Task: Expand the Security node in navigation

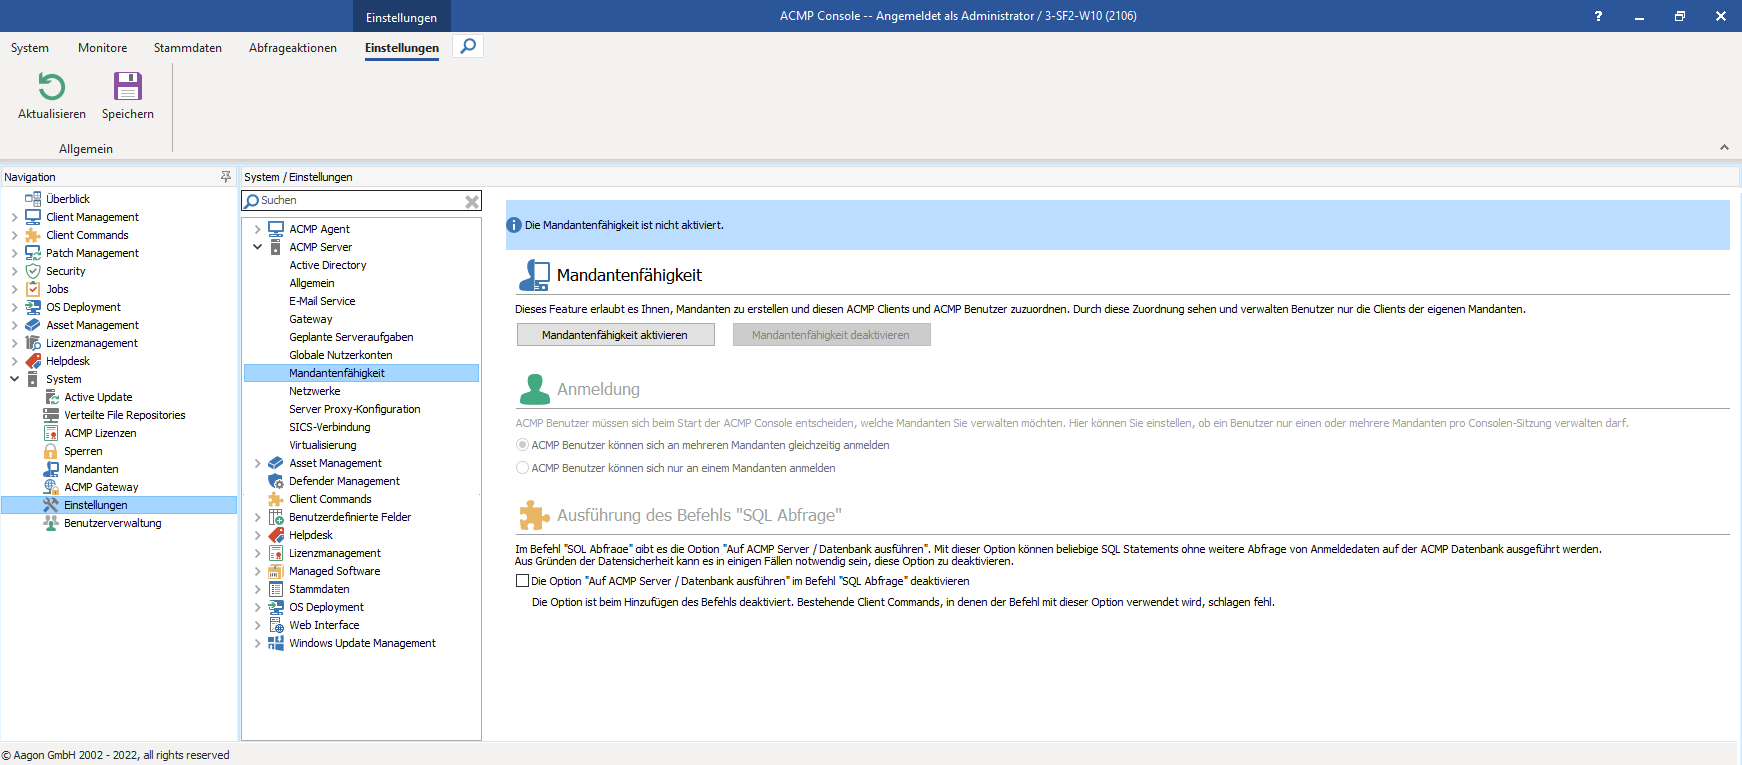Action: click(14, 271)
